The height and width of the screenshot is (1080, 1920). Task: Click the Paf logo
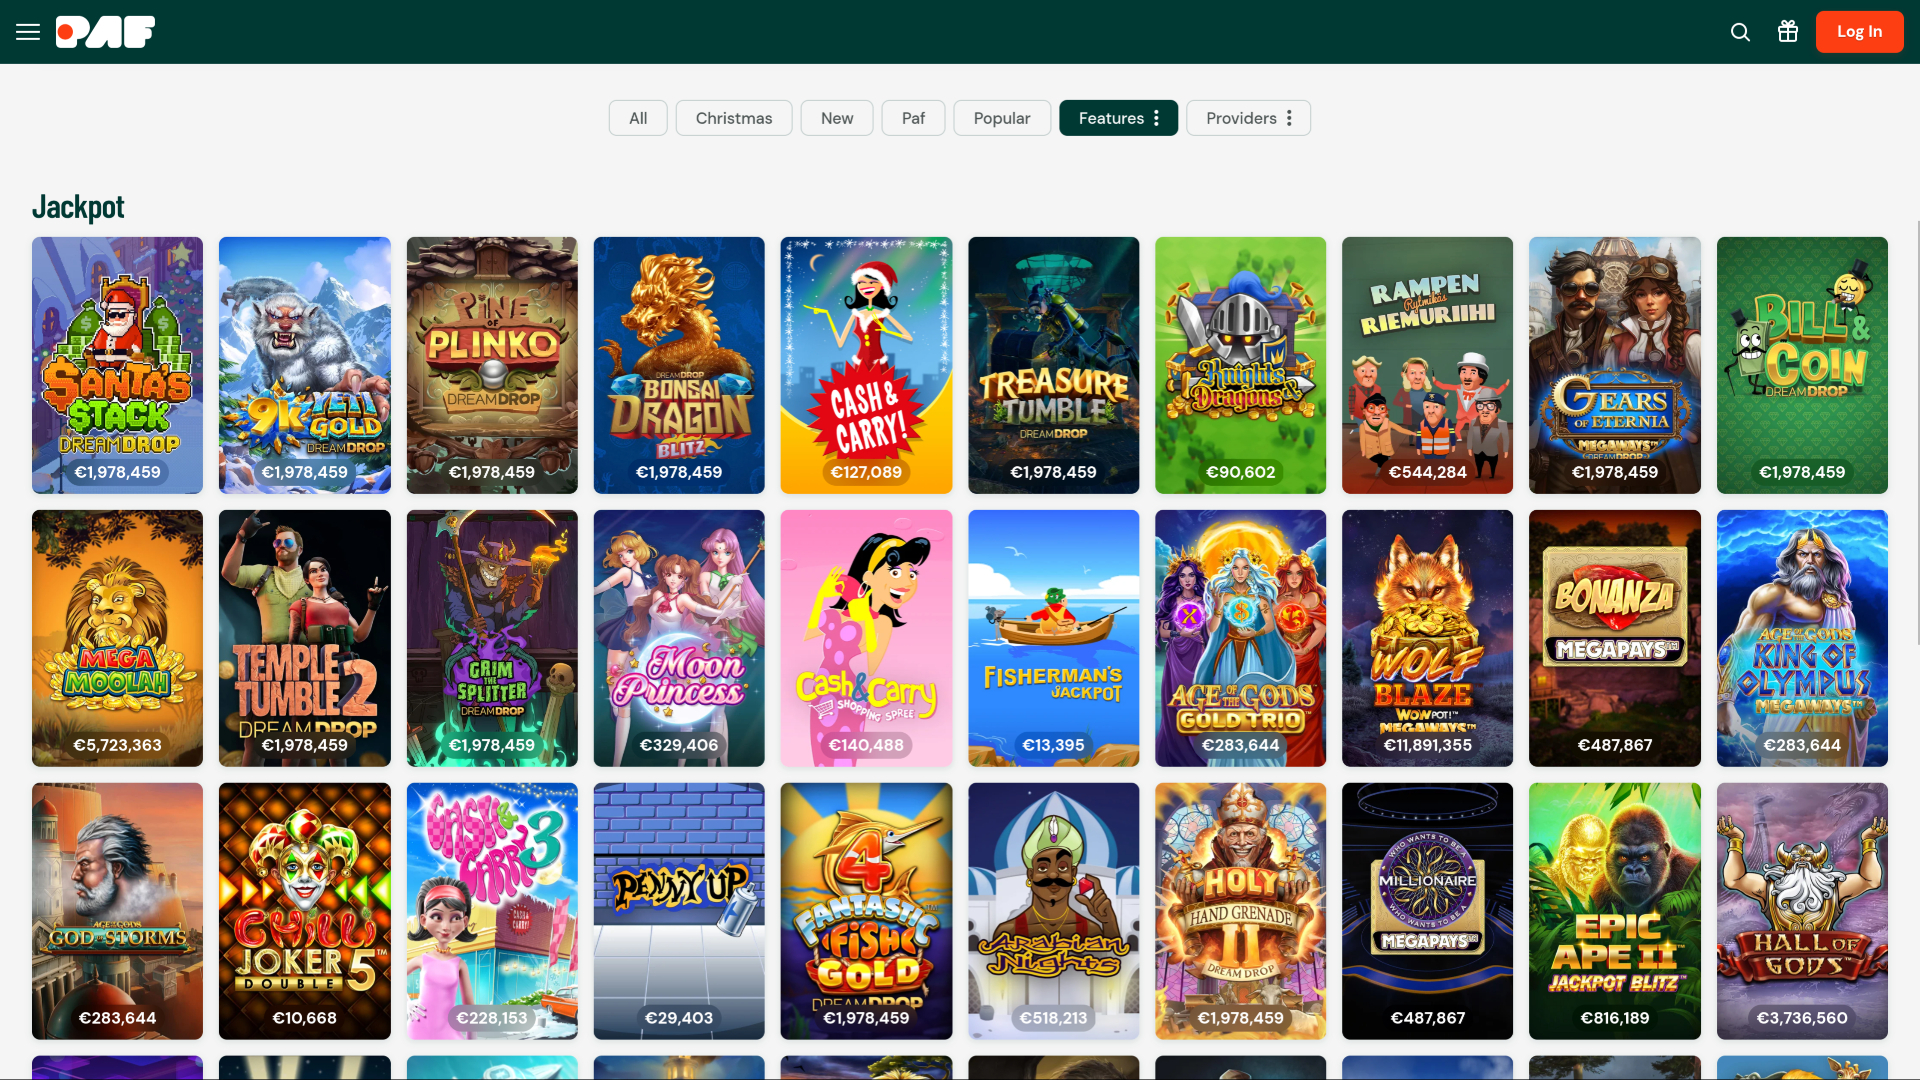pyautogui.click(x=104, y=31)
